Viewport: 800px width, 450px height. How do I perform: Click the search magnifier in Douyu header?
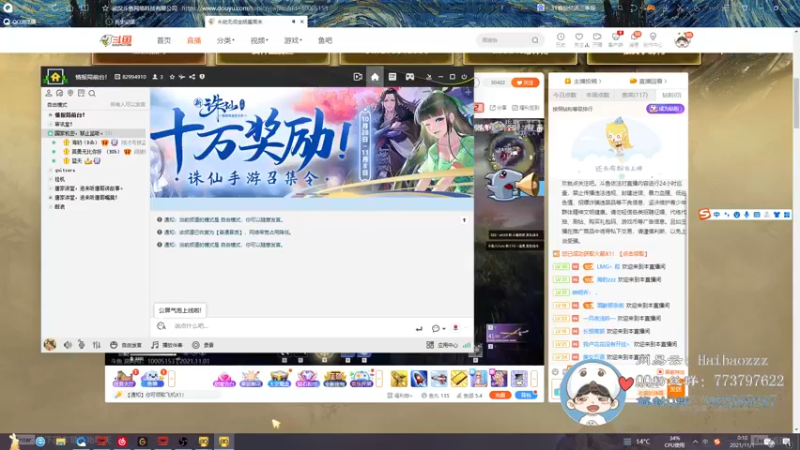click(535, 40)
